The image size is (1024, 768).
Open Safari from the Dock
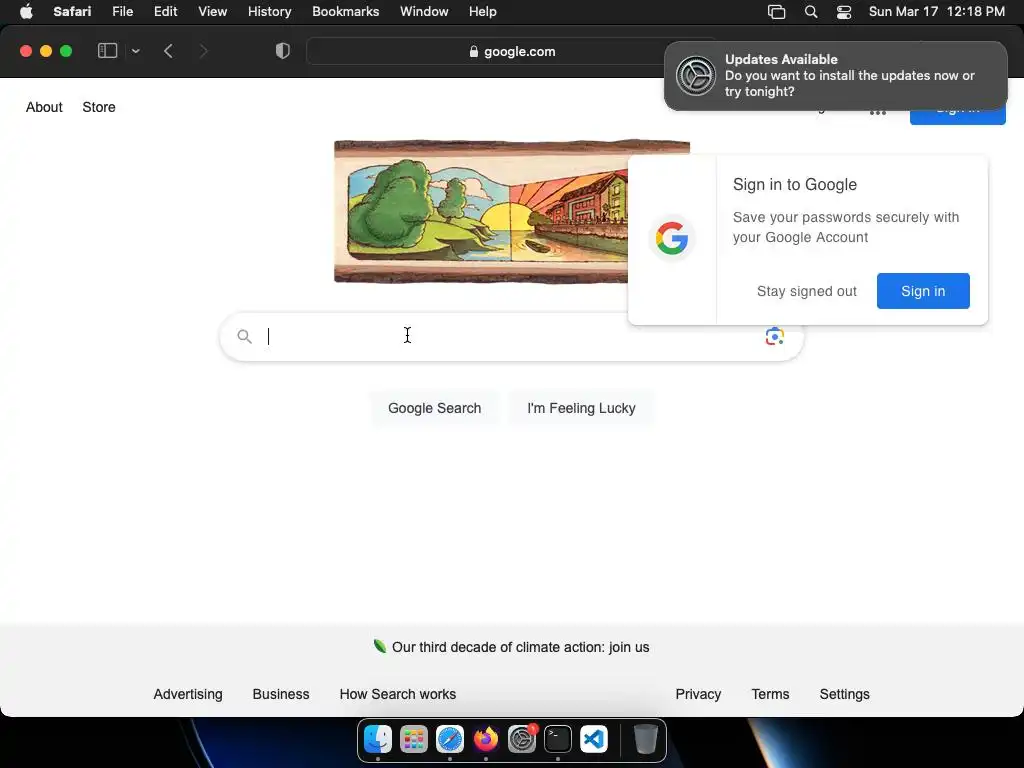click(x=450, y=739)
